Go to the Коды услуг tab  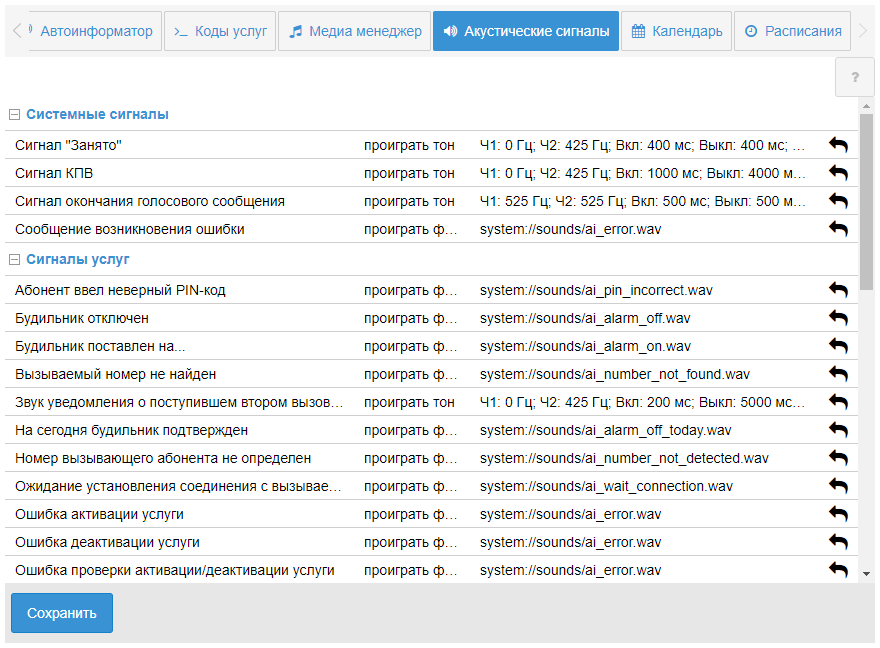click(x=220, y=31)
